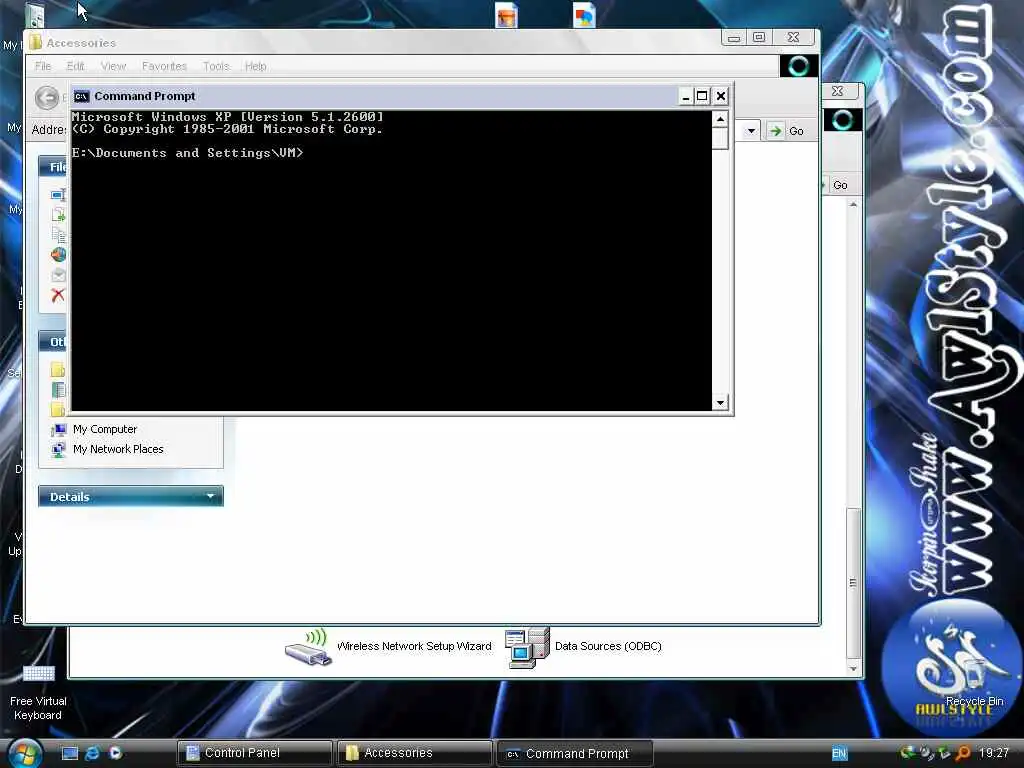1024x768 pixels.
Task: Click the Go button in the rear Control Panel window
Action: click(x=840, y=185)
